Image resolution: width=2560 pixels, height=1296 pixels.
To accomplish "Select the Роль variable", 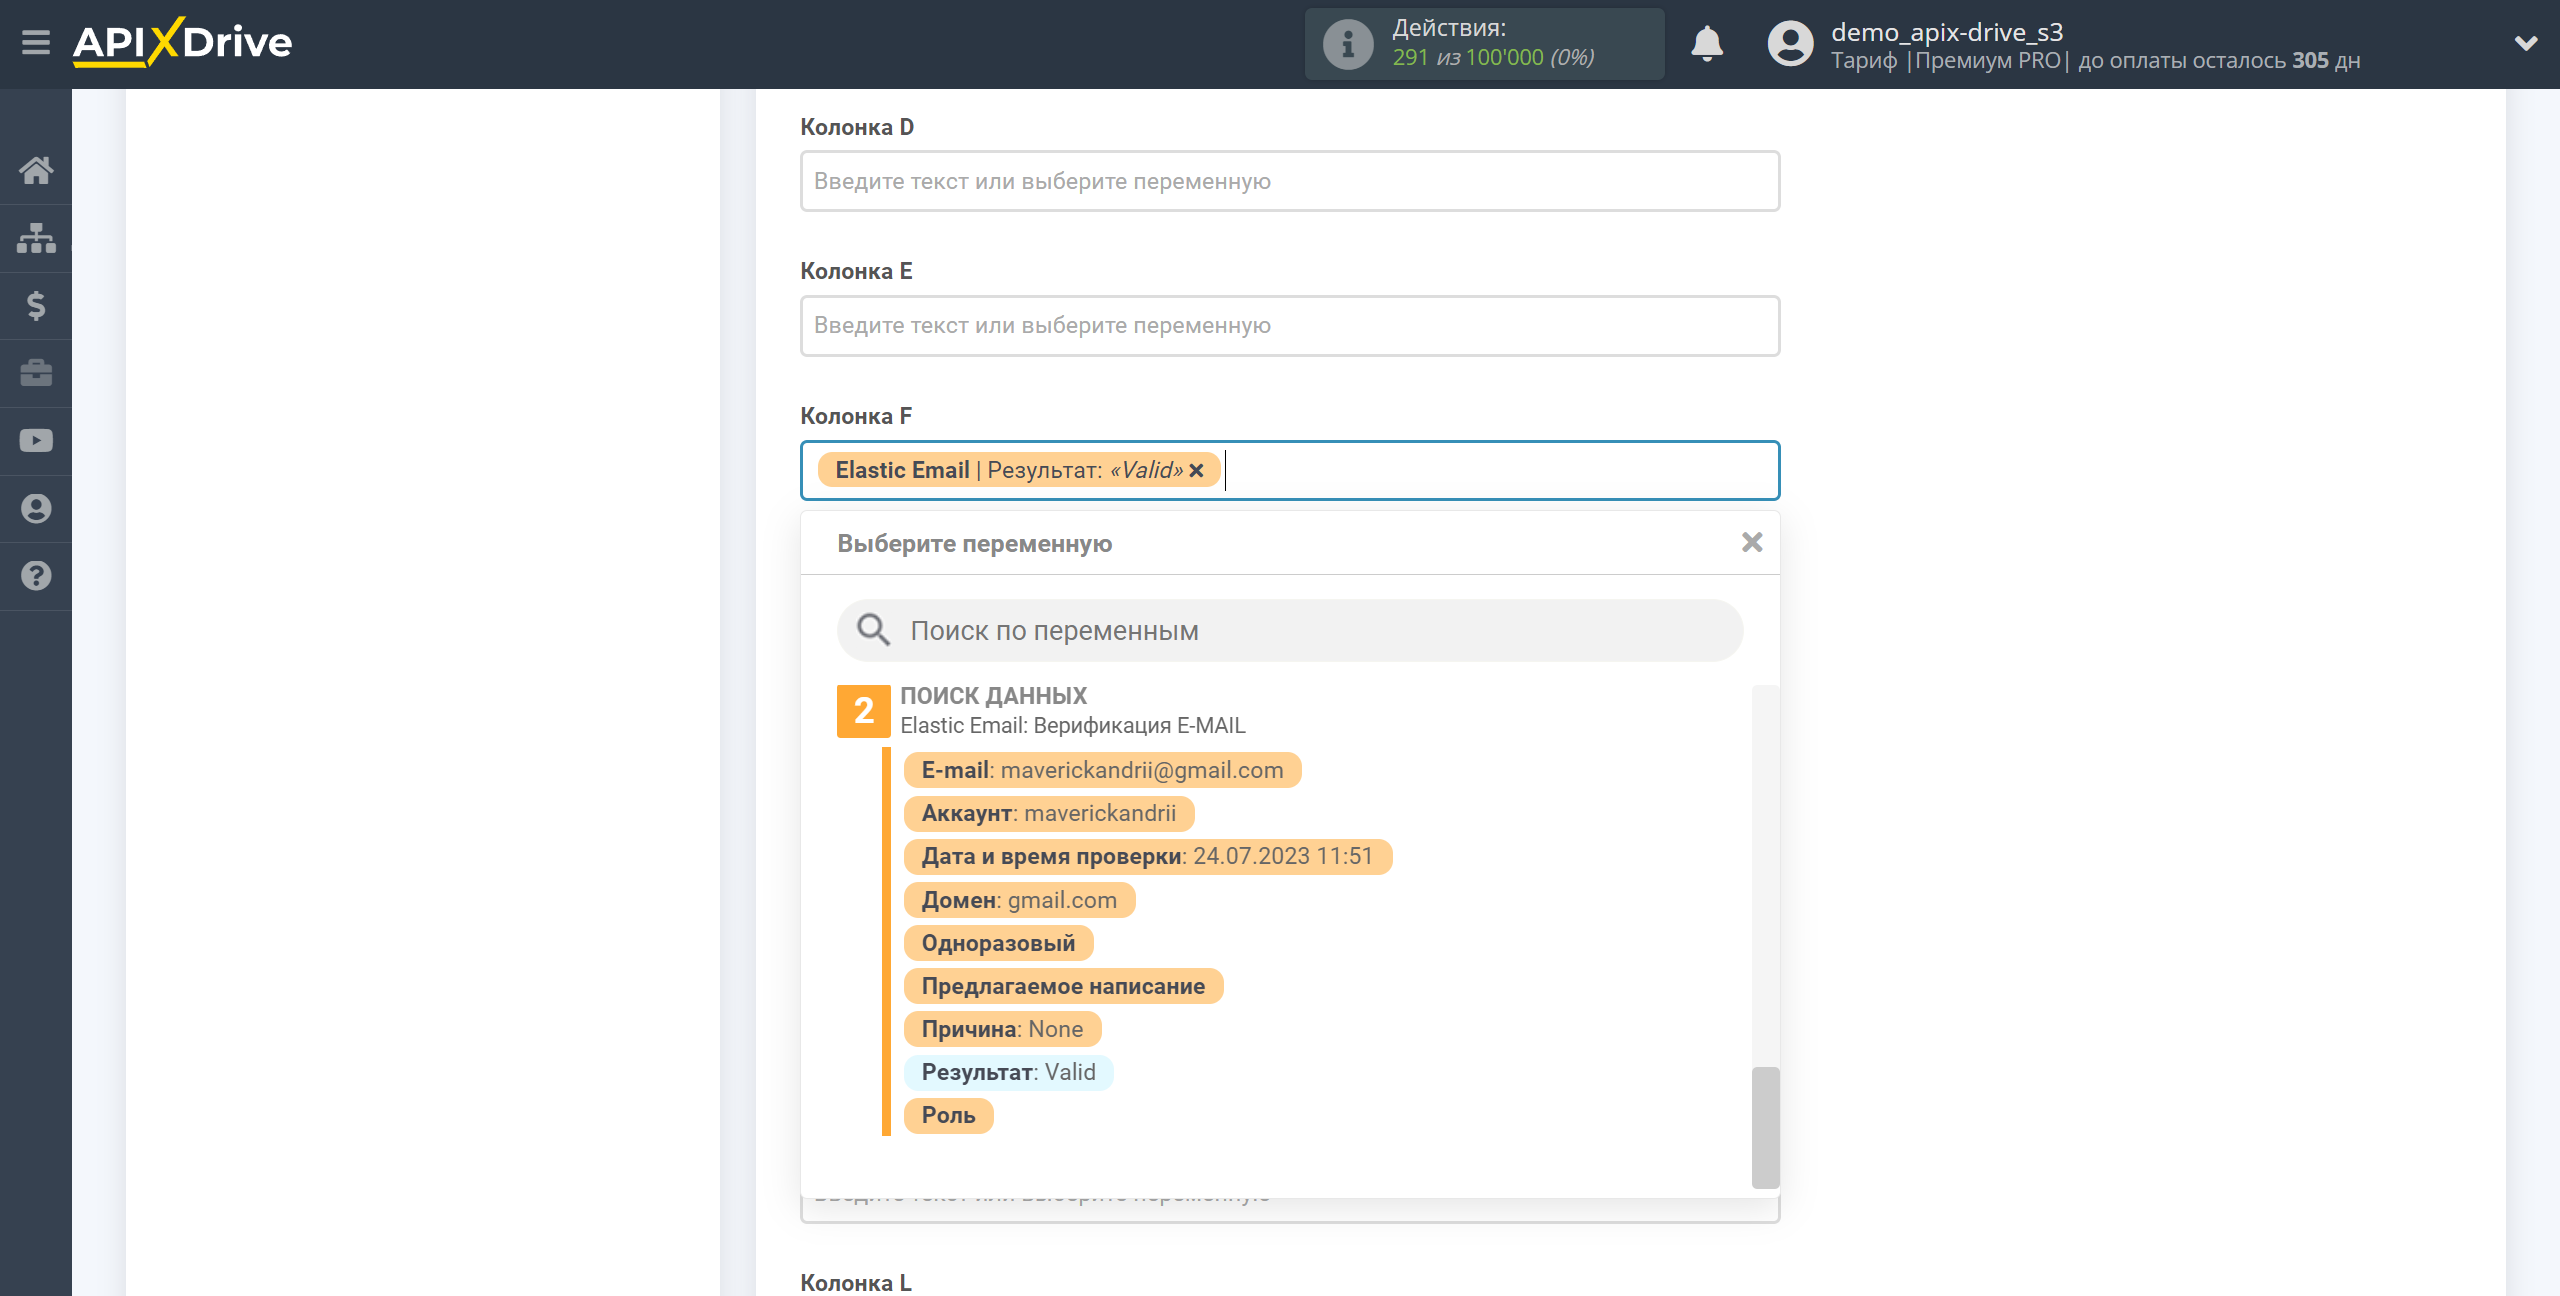I will (948, 1115).
